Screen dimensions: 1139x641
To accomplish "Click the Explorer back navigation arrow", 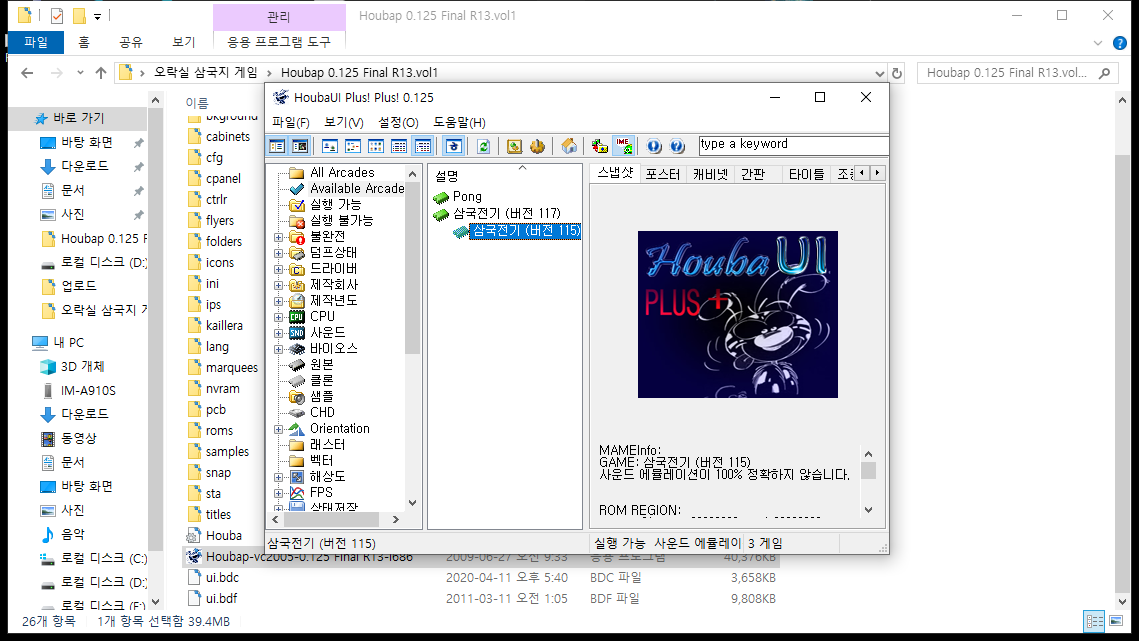I will click(28, 73).
